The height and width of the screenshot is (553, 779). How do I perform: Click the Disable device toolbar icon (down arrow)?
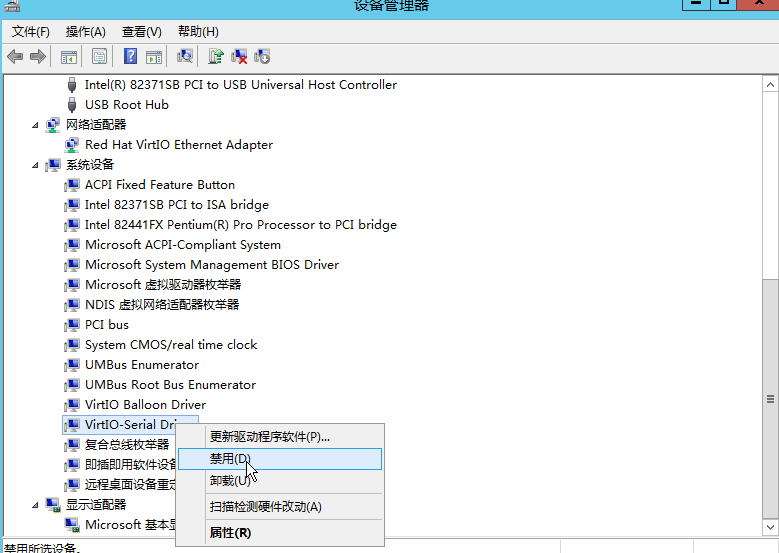[x=262, y=57]
